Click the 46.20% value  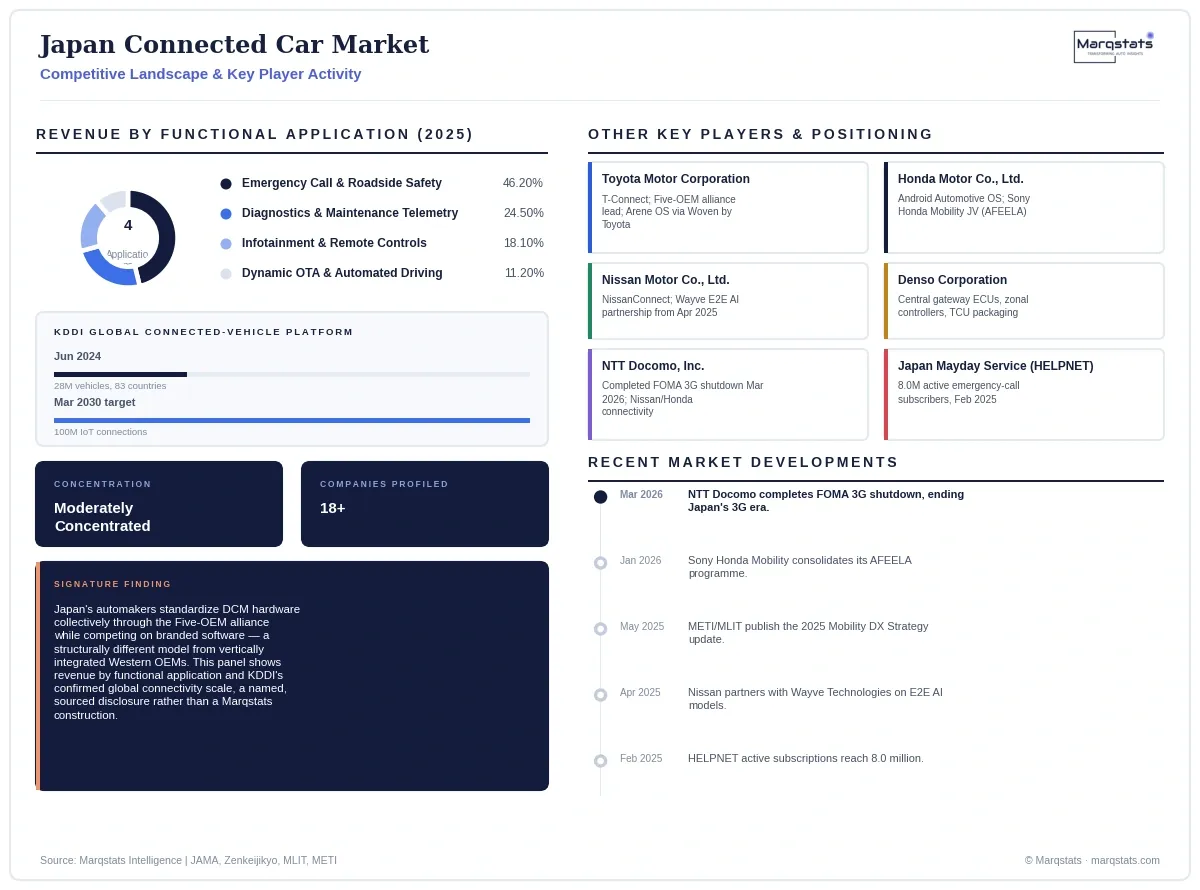click(x=523, y=183)
